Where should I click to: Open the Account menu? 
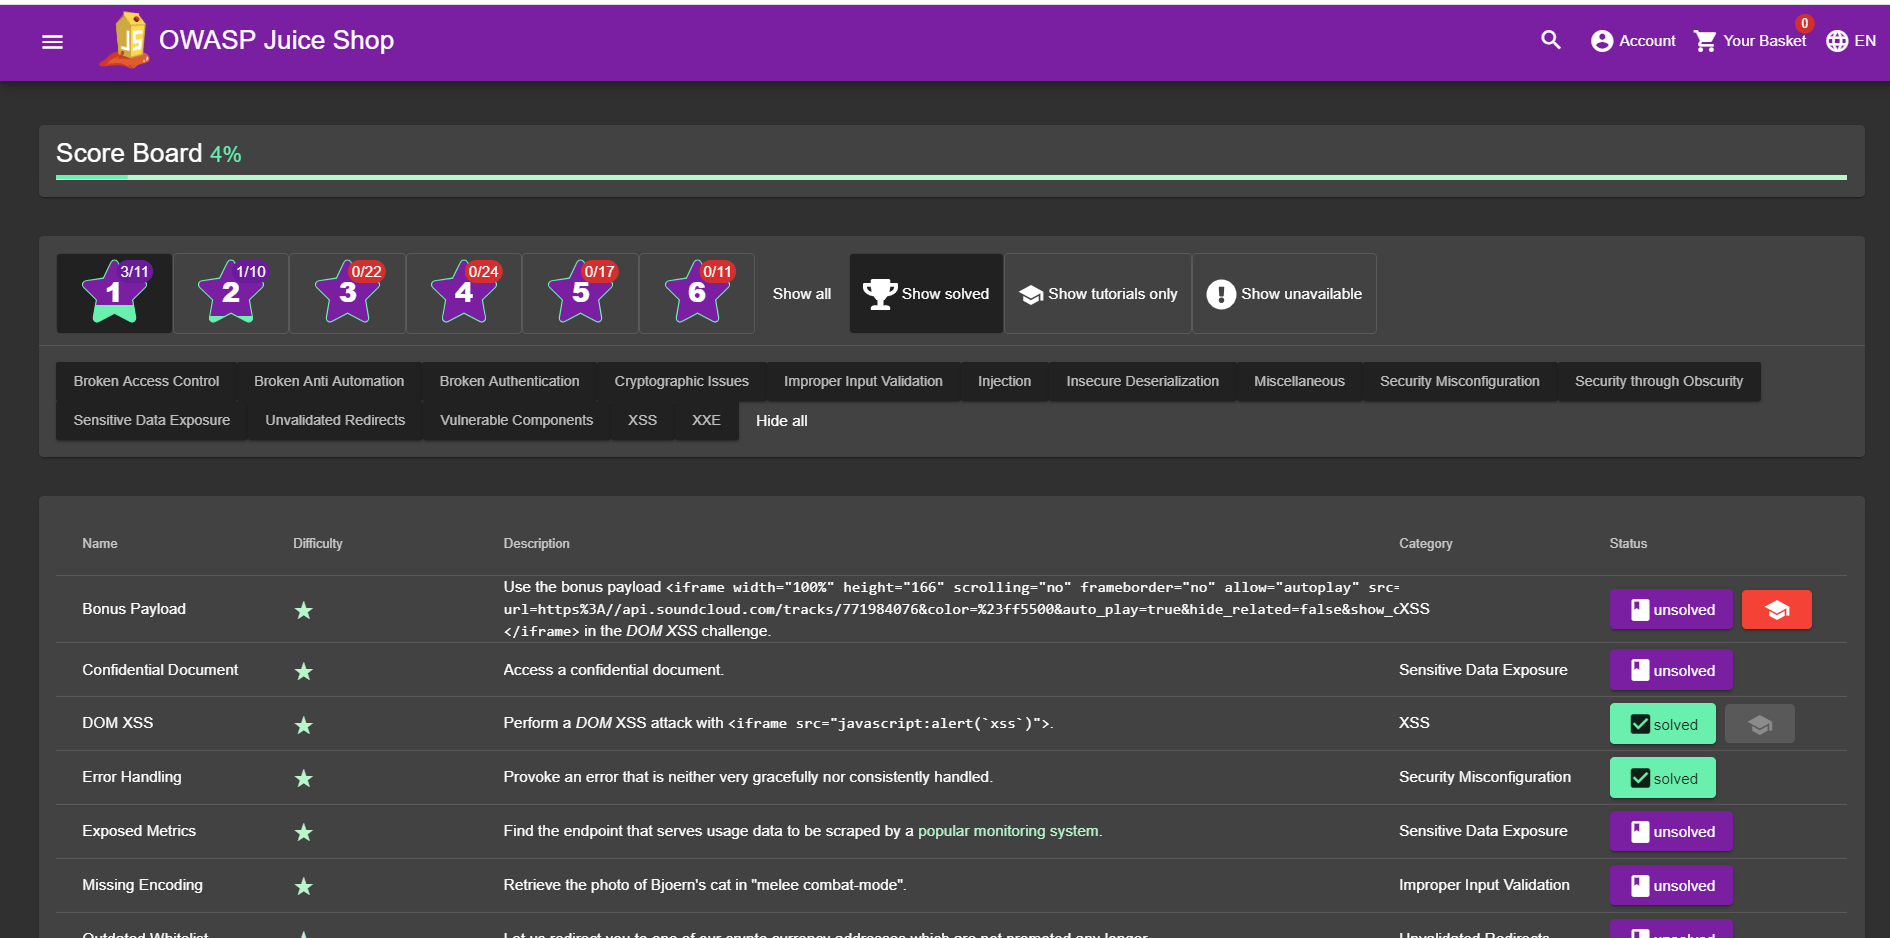click(x=1633, y=41)
